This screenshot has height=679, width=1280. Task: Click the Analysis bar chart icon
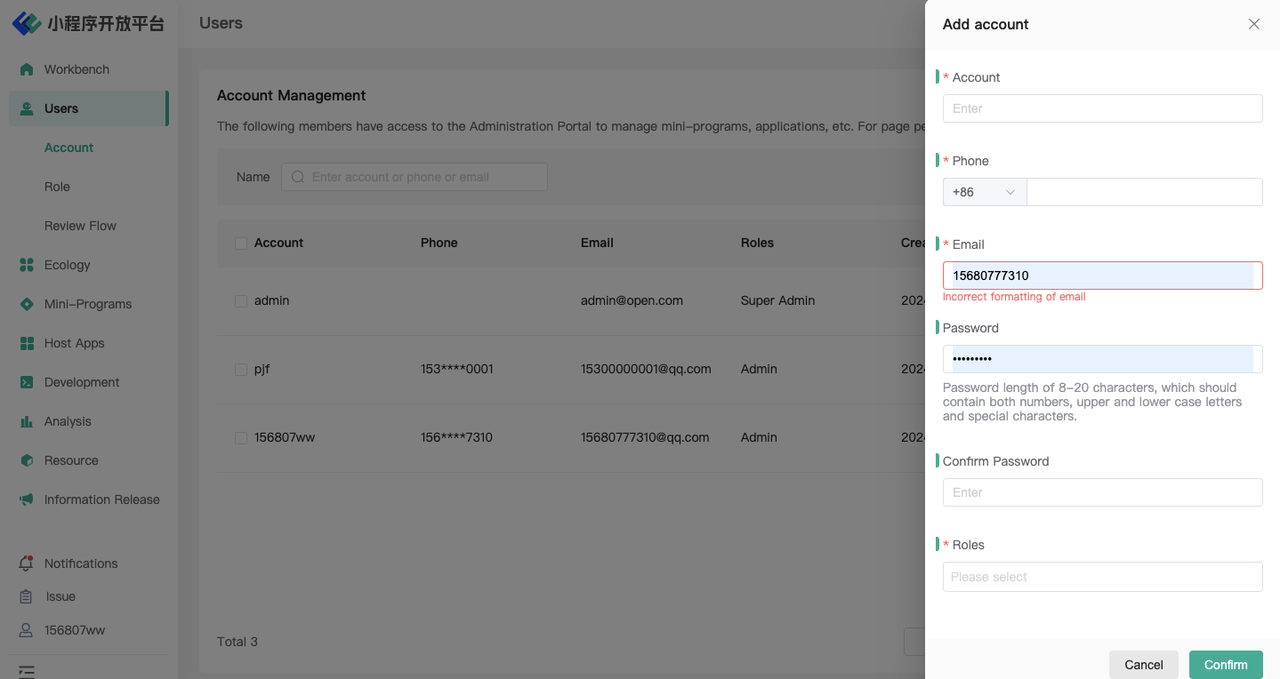pyautogui.click(x=27, y=422)
